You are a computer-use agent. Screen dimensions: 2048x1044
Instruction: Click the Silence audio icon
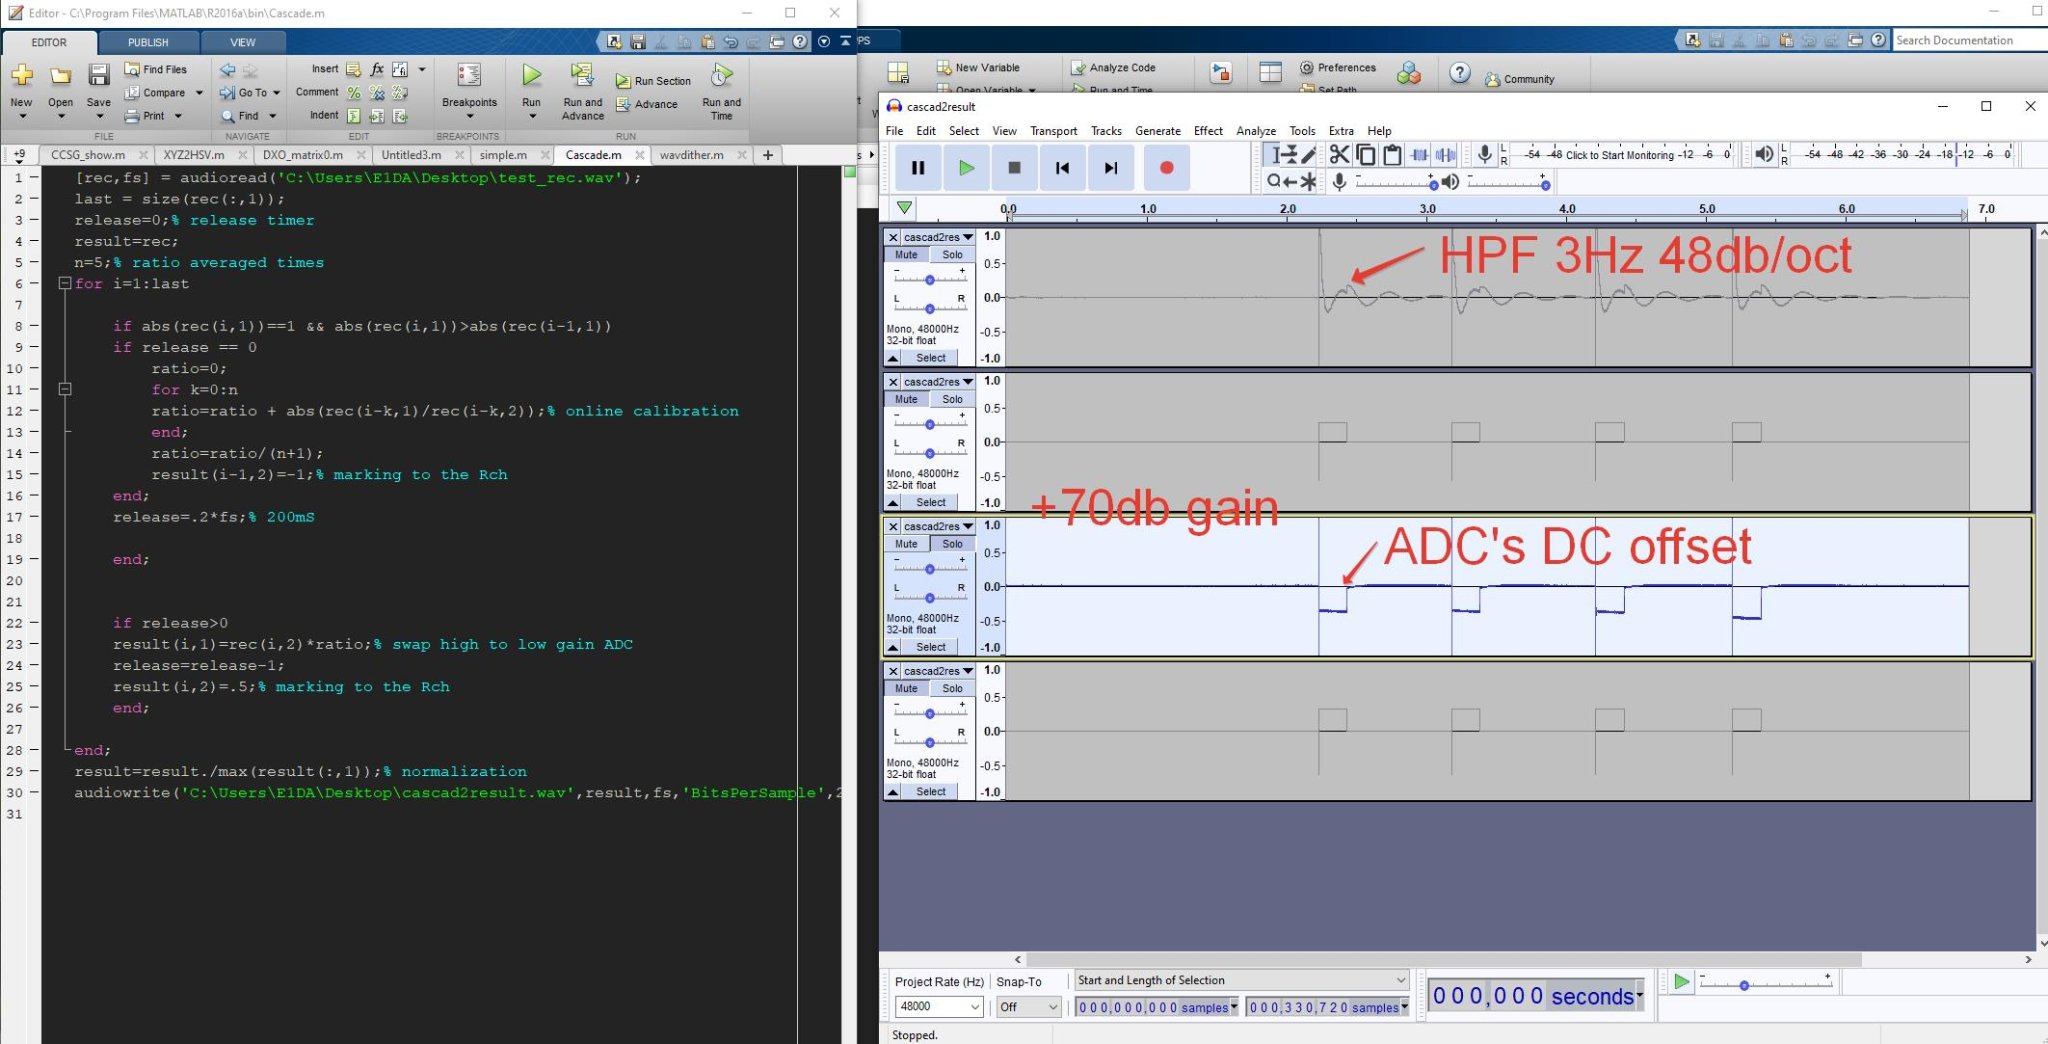tap(1445, 154)
